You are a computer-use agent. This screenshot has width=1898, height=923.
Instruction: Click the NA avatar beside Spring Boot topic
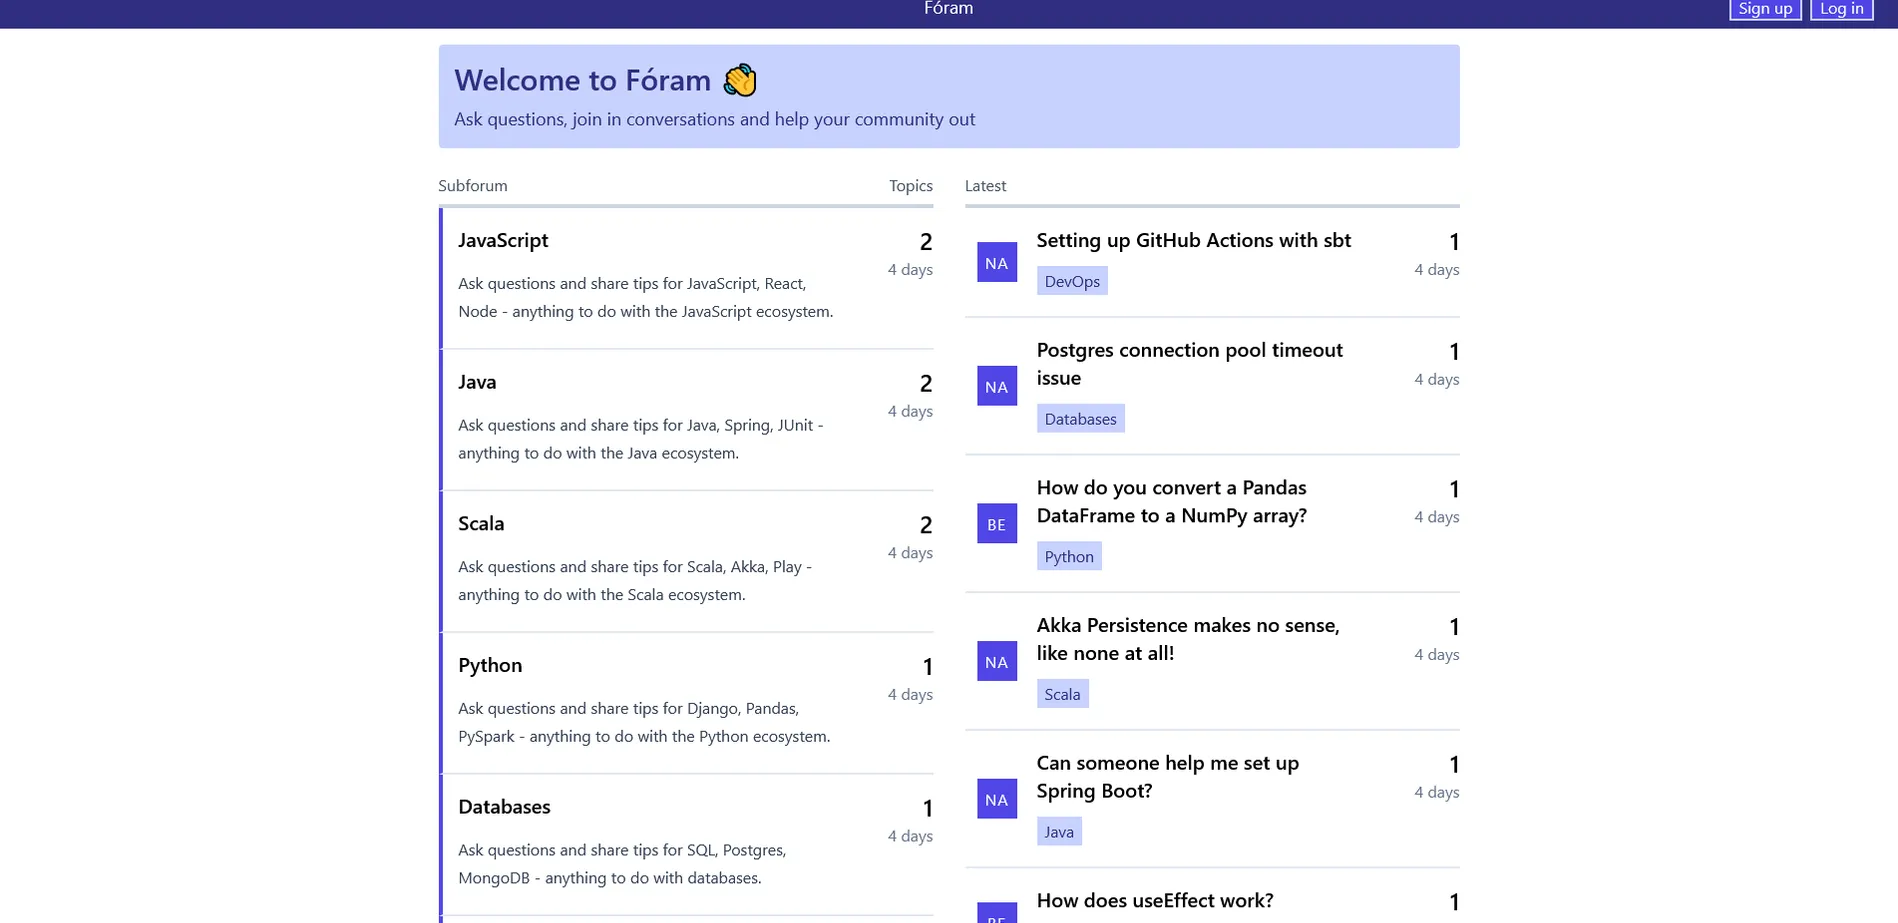[996, 798]
